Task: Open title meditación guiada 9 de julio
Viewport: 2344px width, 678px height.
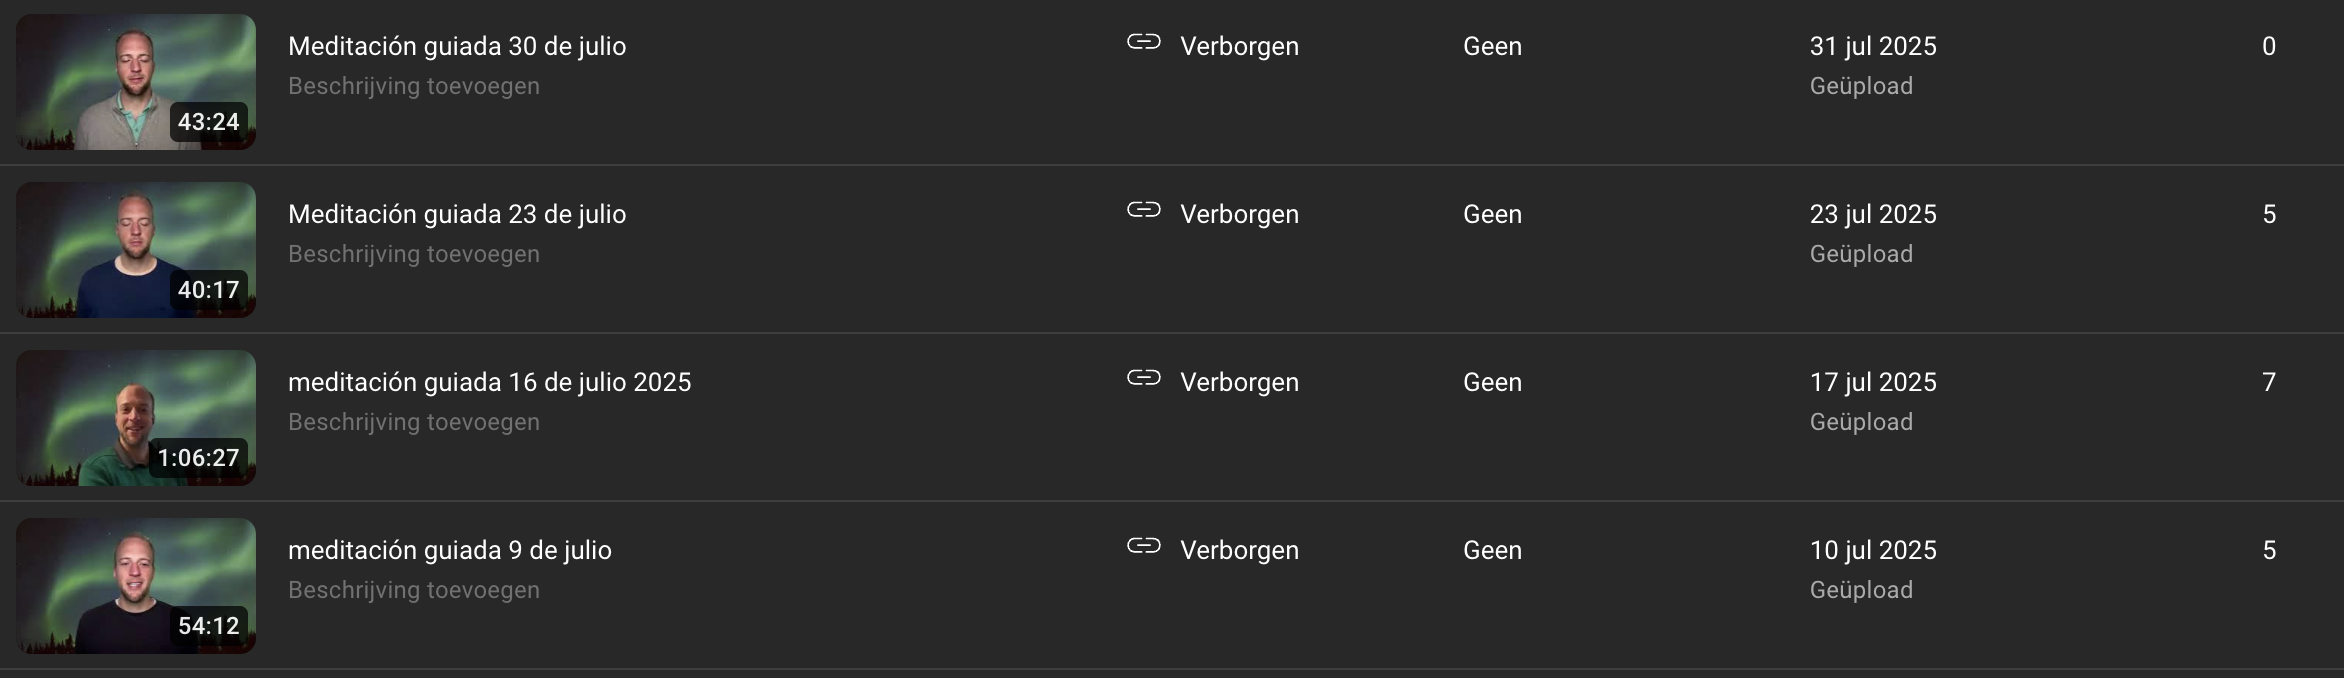Action: (450, 550)
